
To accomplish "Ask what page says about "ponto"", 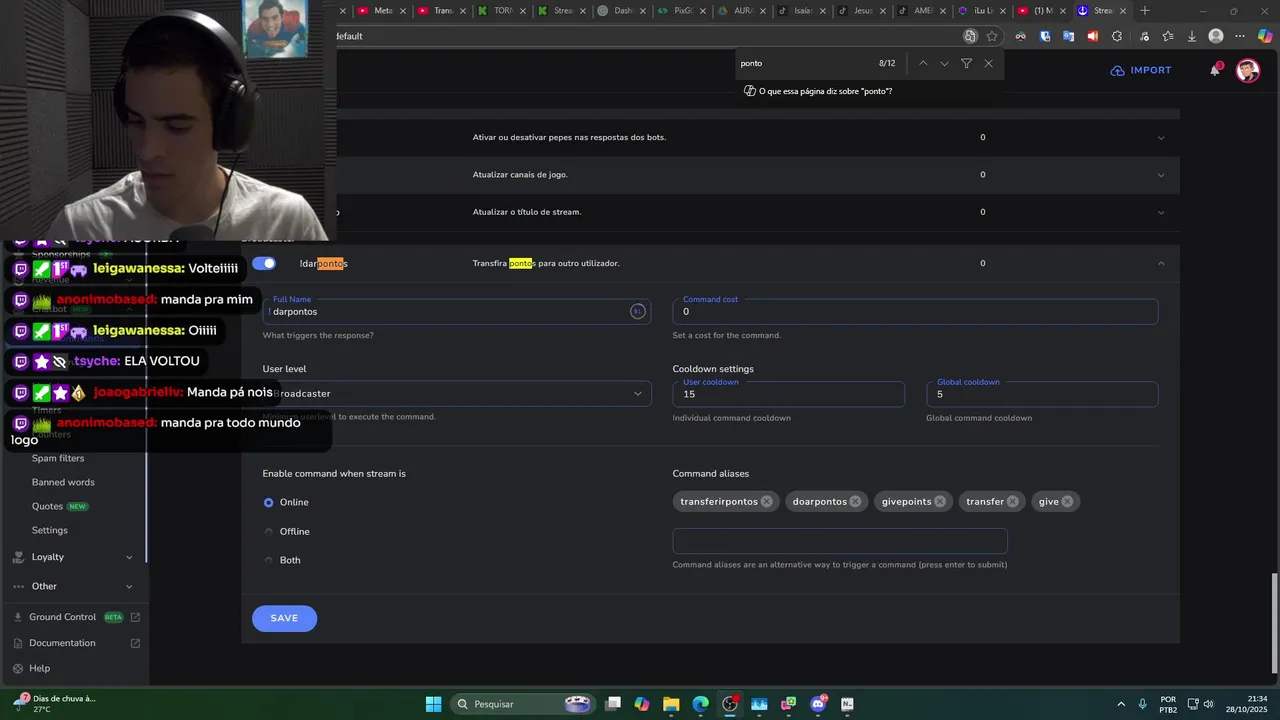I will click(x=818, y=91).
